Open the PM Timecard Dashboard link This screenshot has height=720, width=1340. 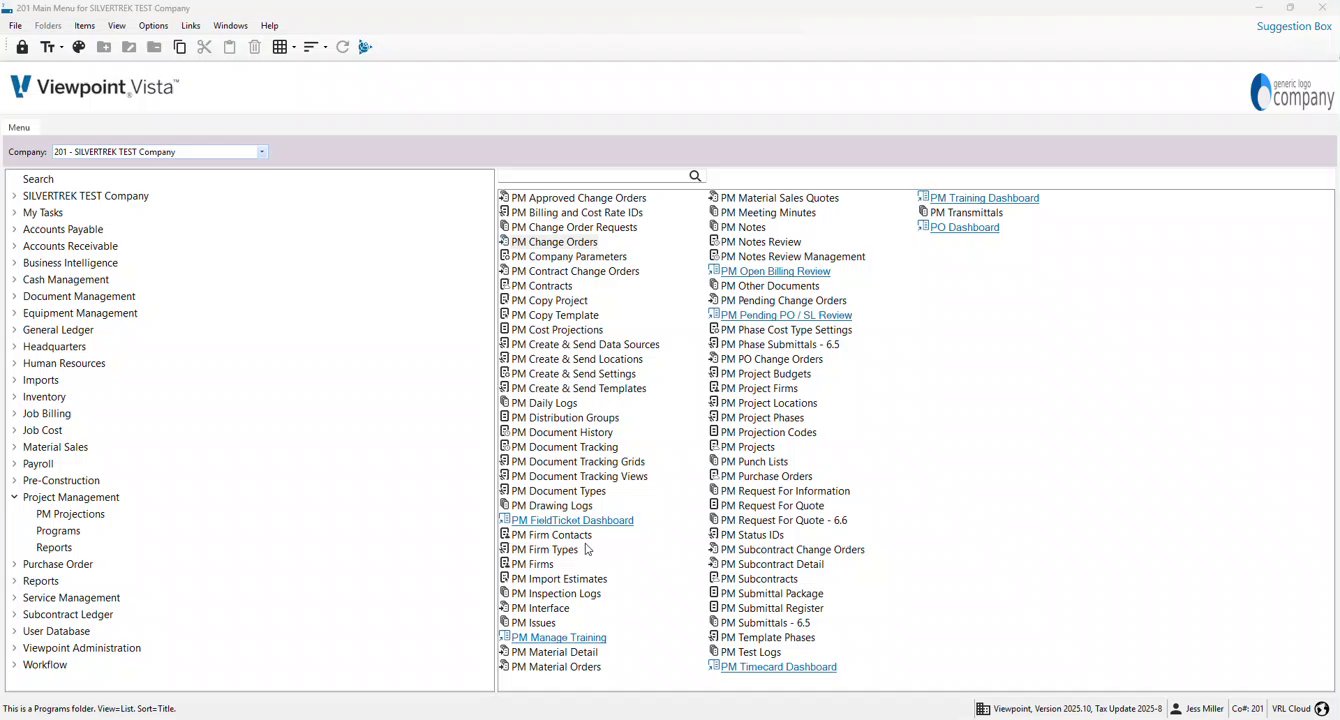tap(779, 667)
